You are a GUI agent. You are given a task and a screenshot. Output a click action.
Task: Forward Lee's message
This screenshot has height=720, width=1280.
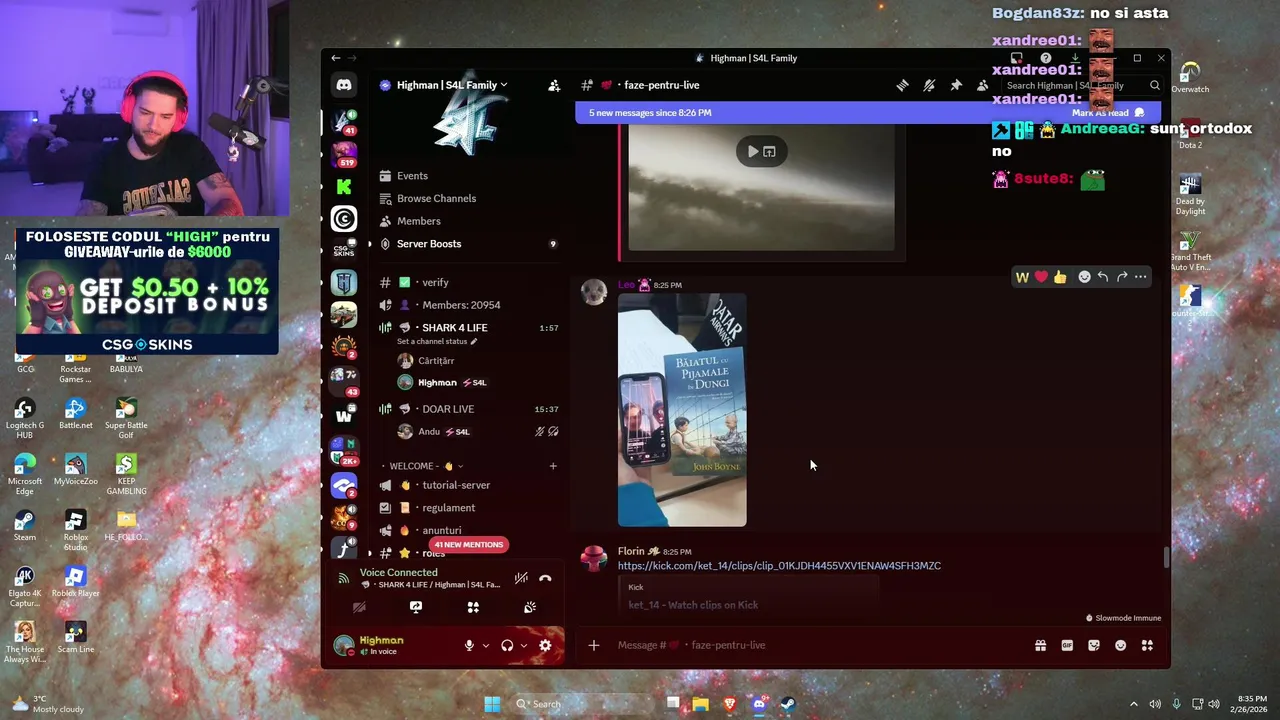click(x=1122, y=277)
